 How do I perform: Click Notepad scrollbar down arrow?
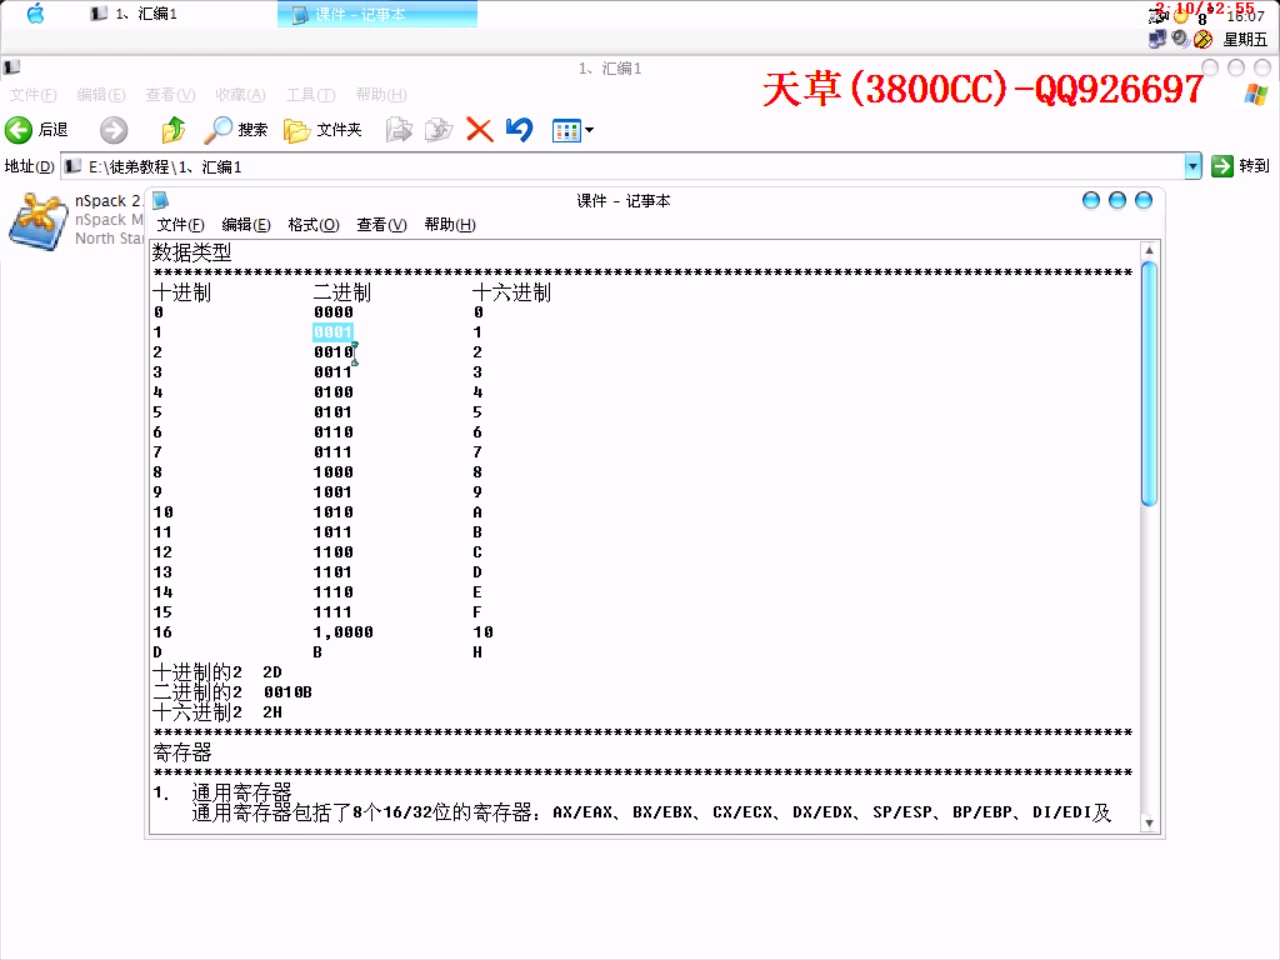[x=1149, y=823]
